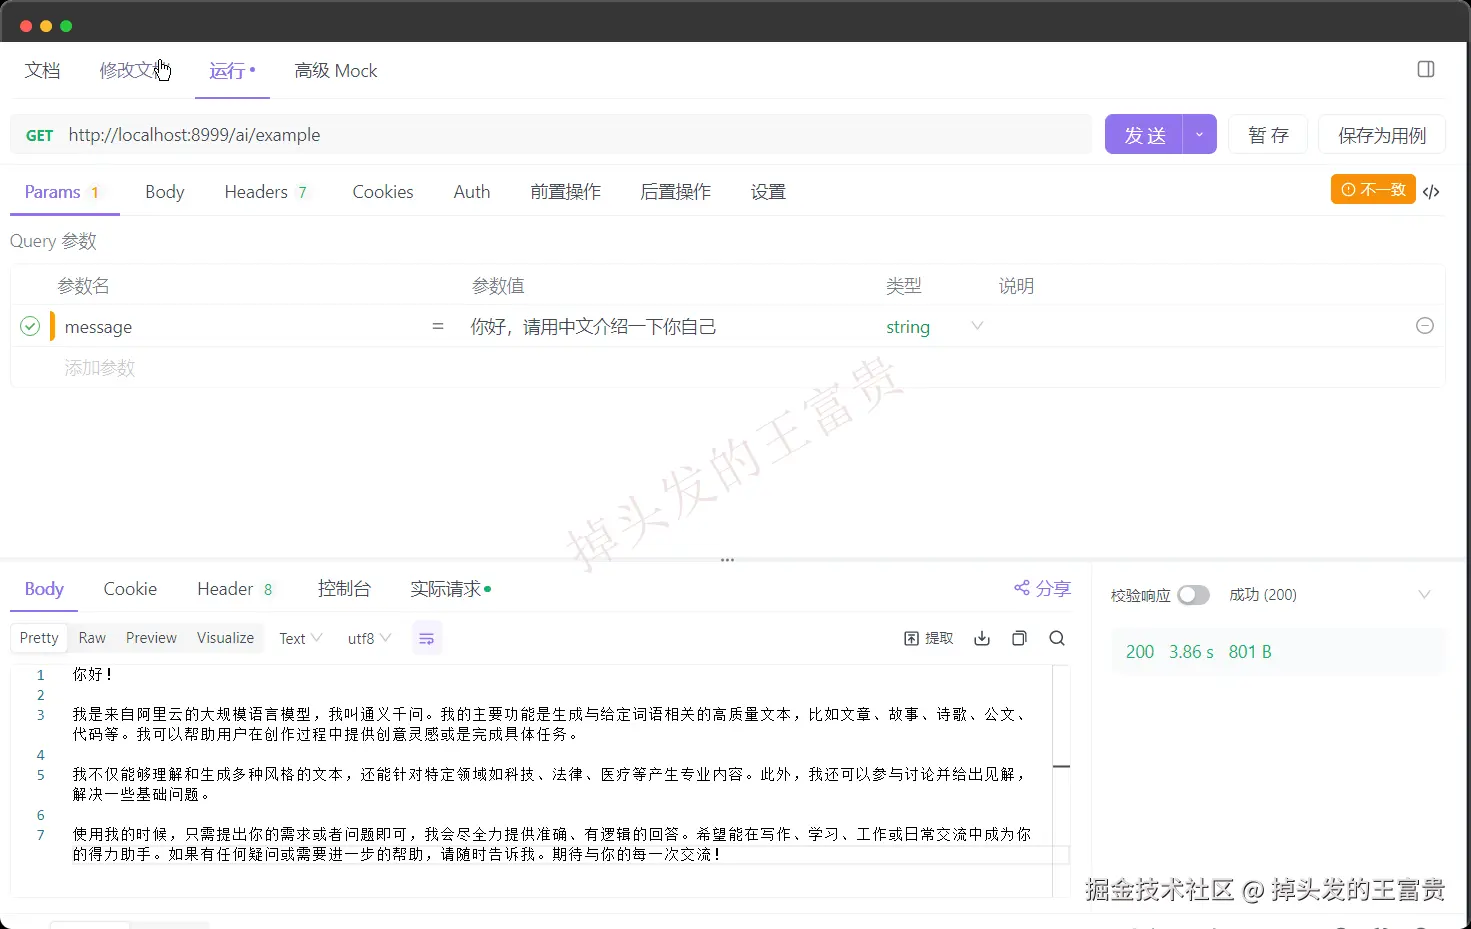1471x929 pixels.
Task: Toggle the right sidebar panel icon
Action: tap(1426, 69)
